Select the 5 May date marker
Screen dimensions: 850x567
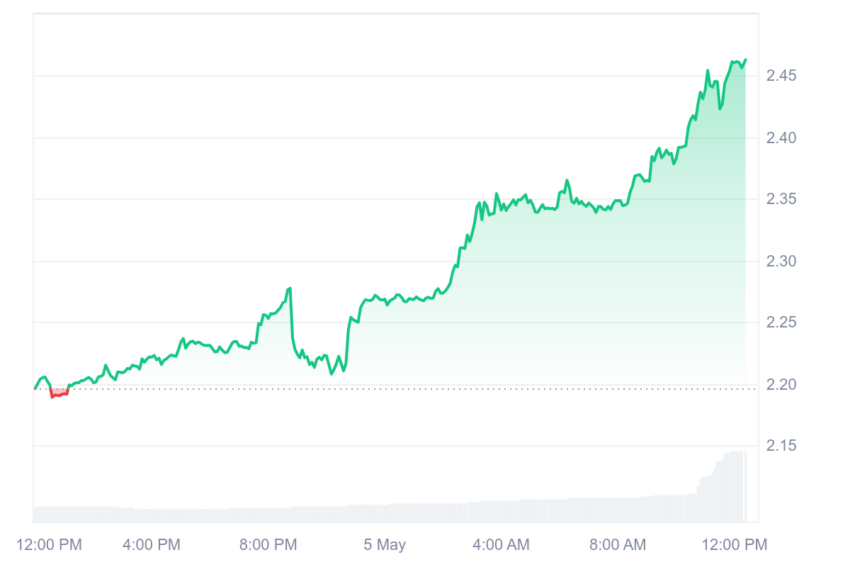384,544
